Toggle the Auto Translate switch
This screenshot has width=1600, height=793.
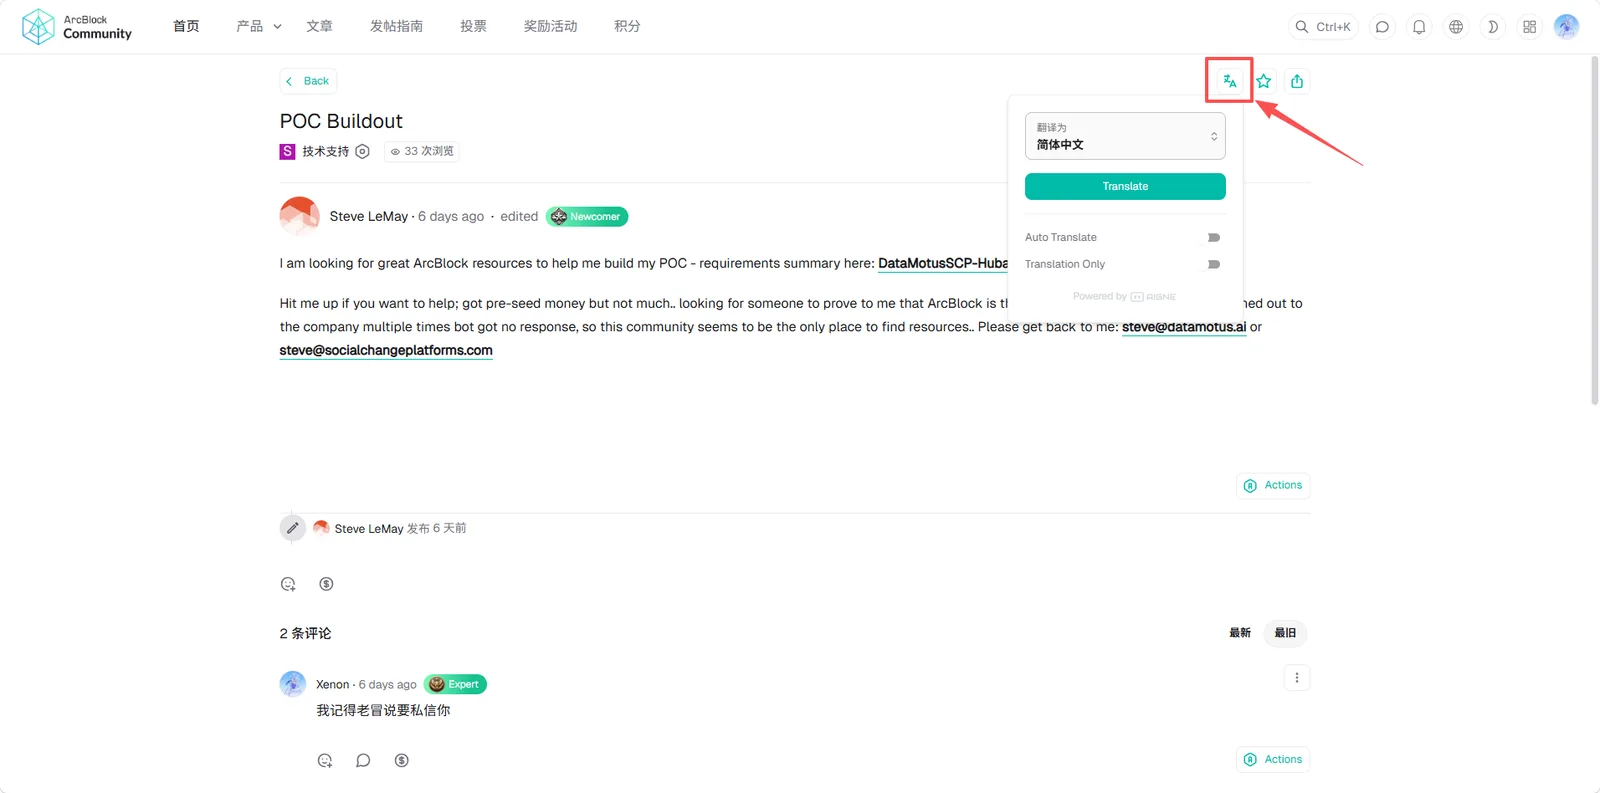point(1213,237)
